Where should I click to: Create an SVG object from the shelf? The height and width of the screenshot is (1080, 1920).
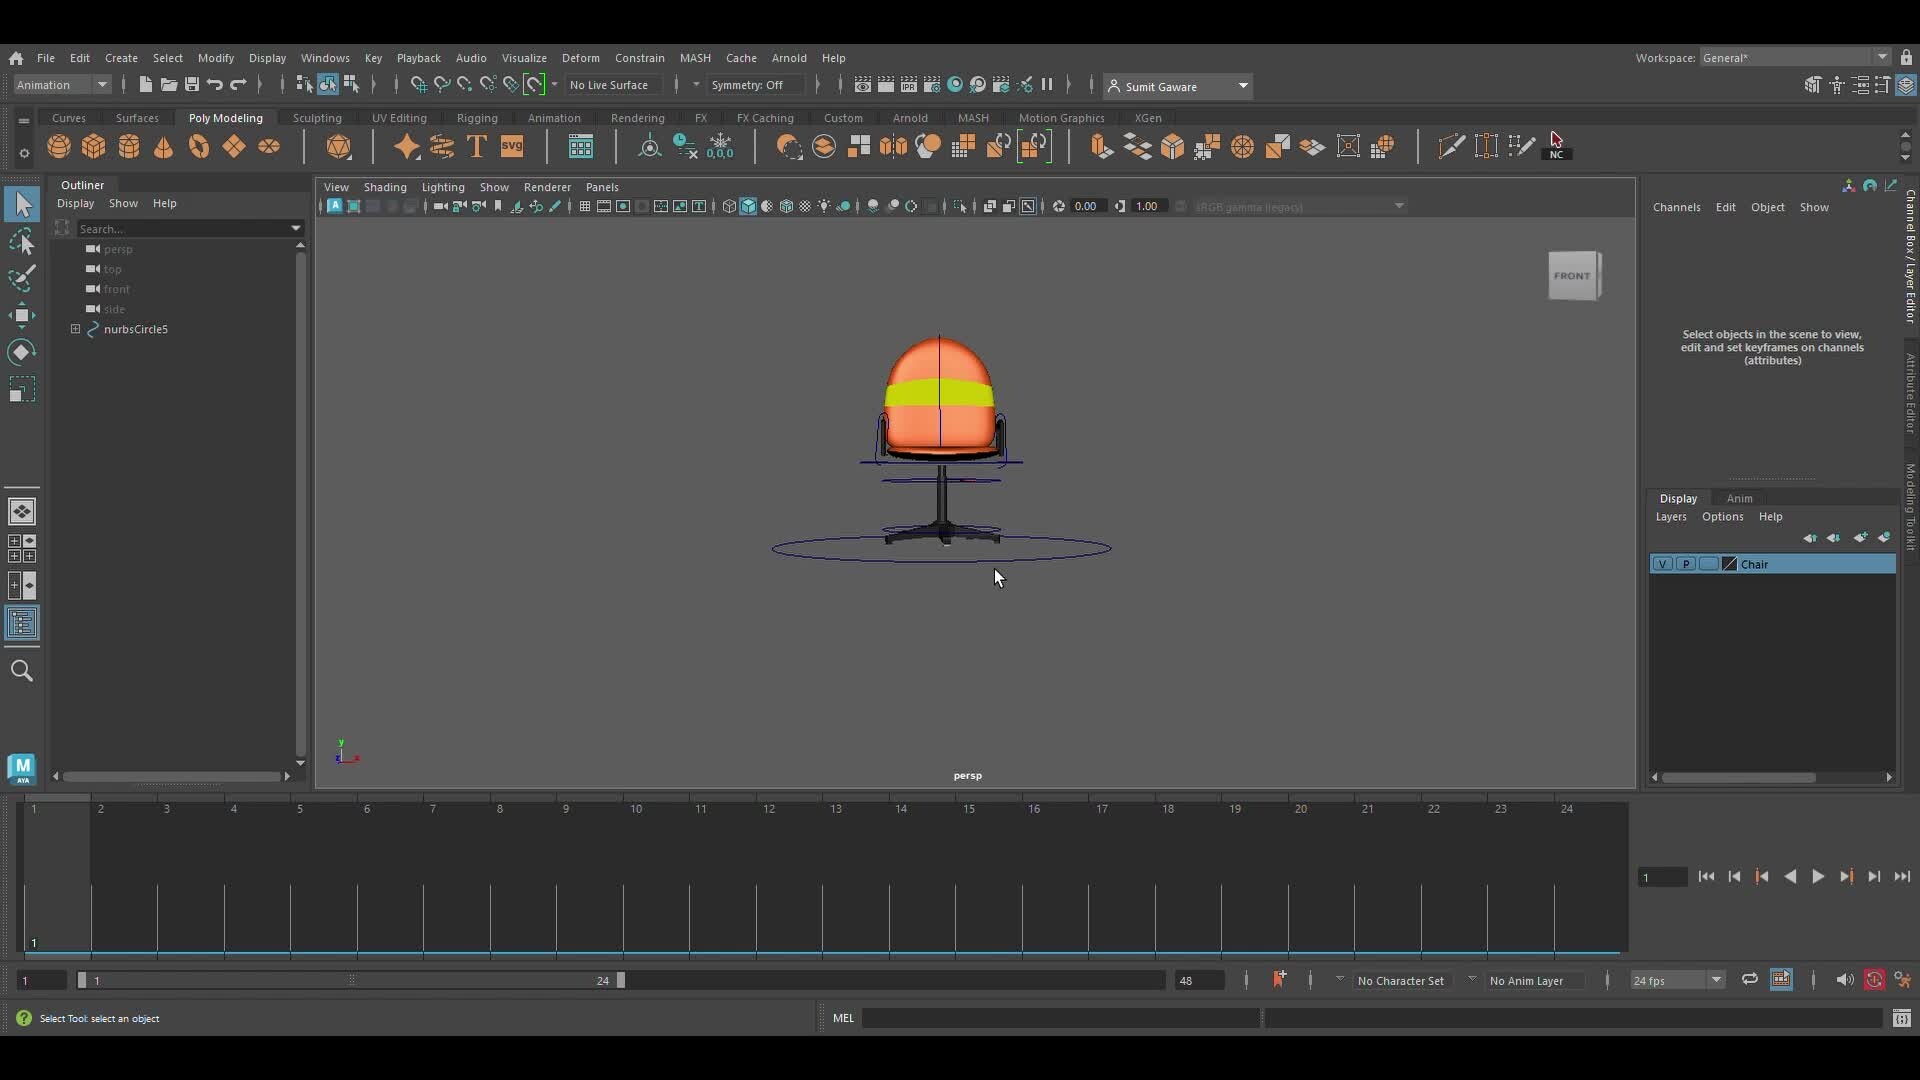(x=511, y=146)
